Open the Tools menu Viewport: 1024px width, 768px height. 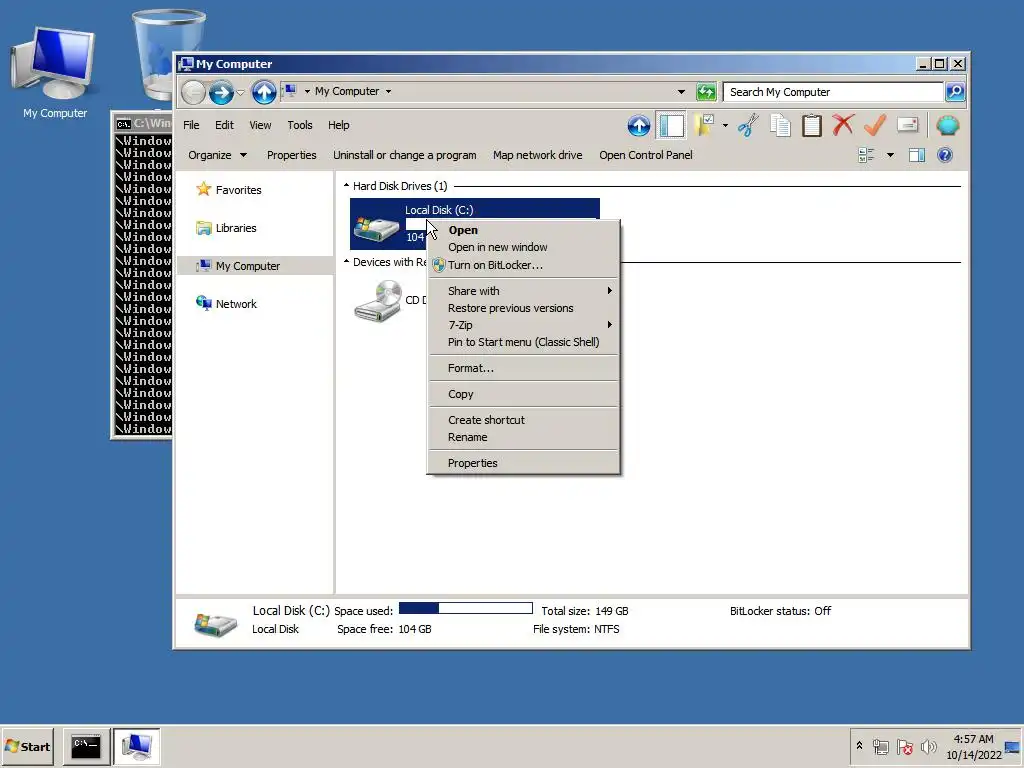pos(300,125)
